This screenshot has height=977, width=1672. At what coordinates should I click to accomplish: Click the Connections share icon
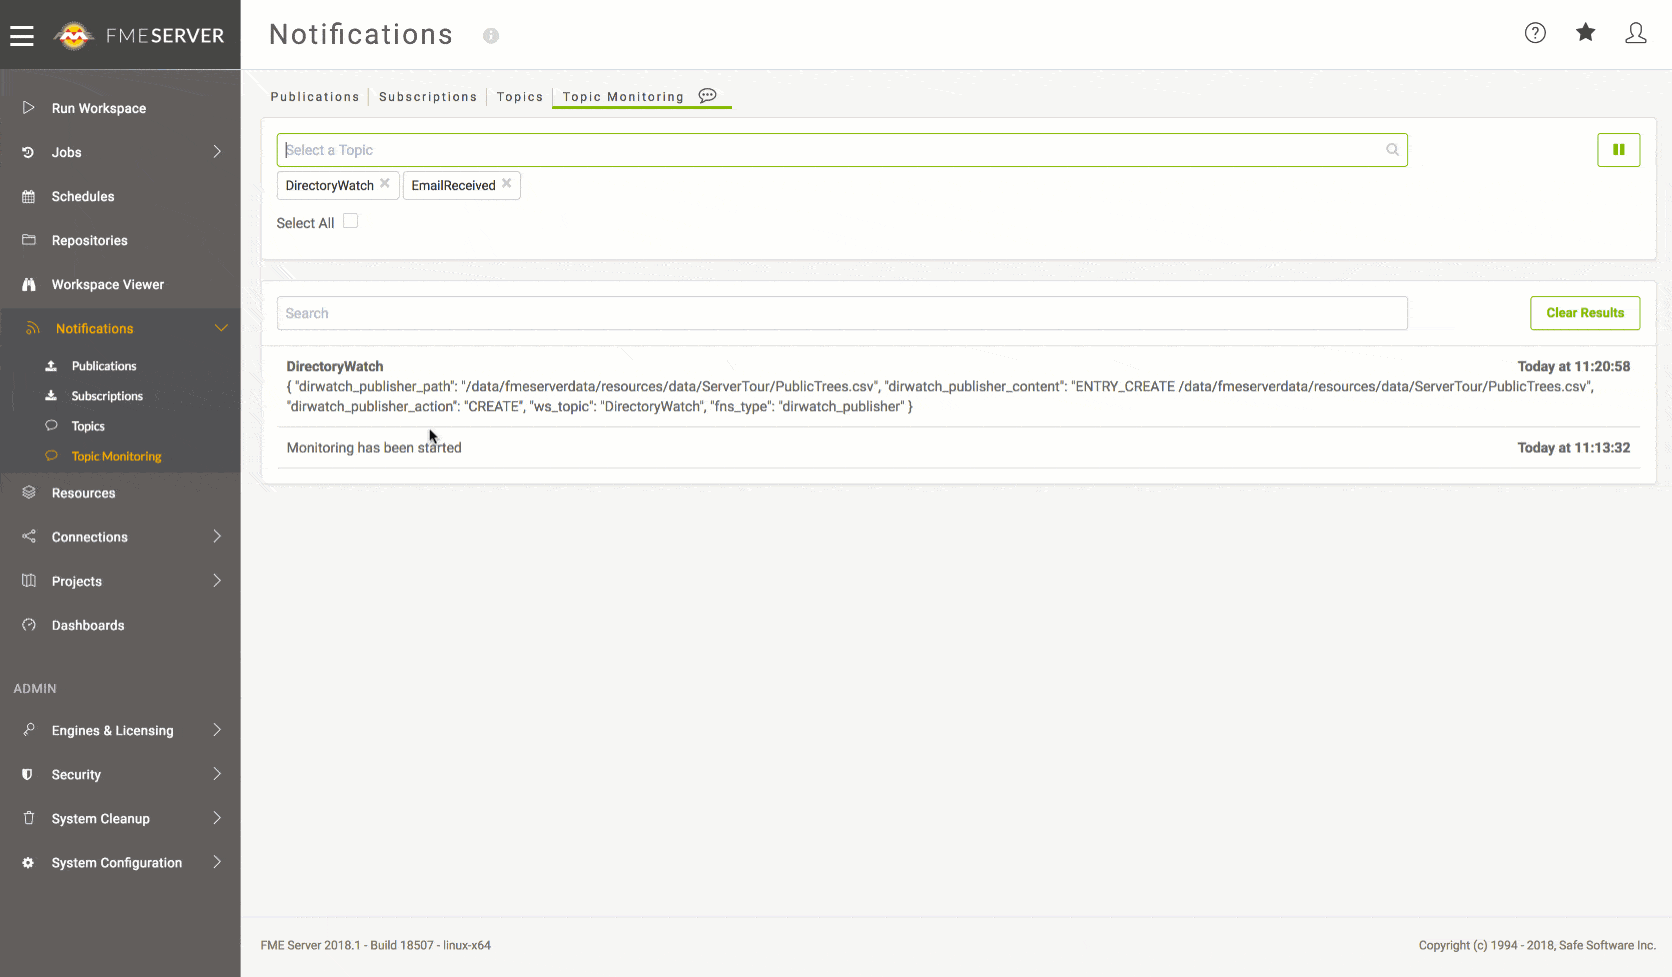point(29,537)
